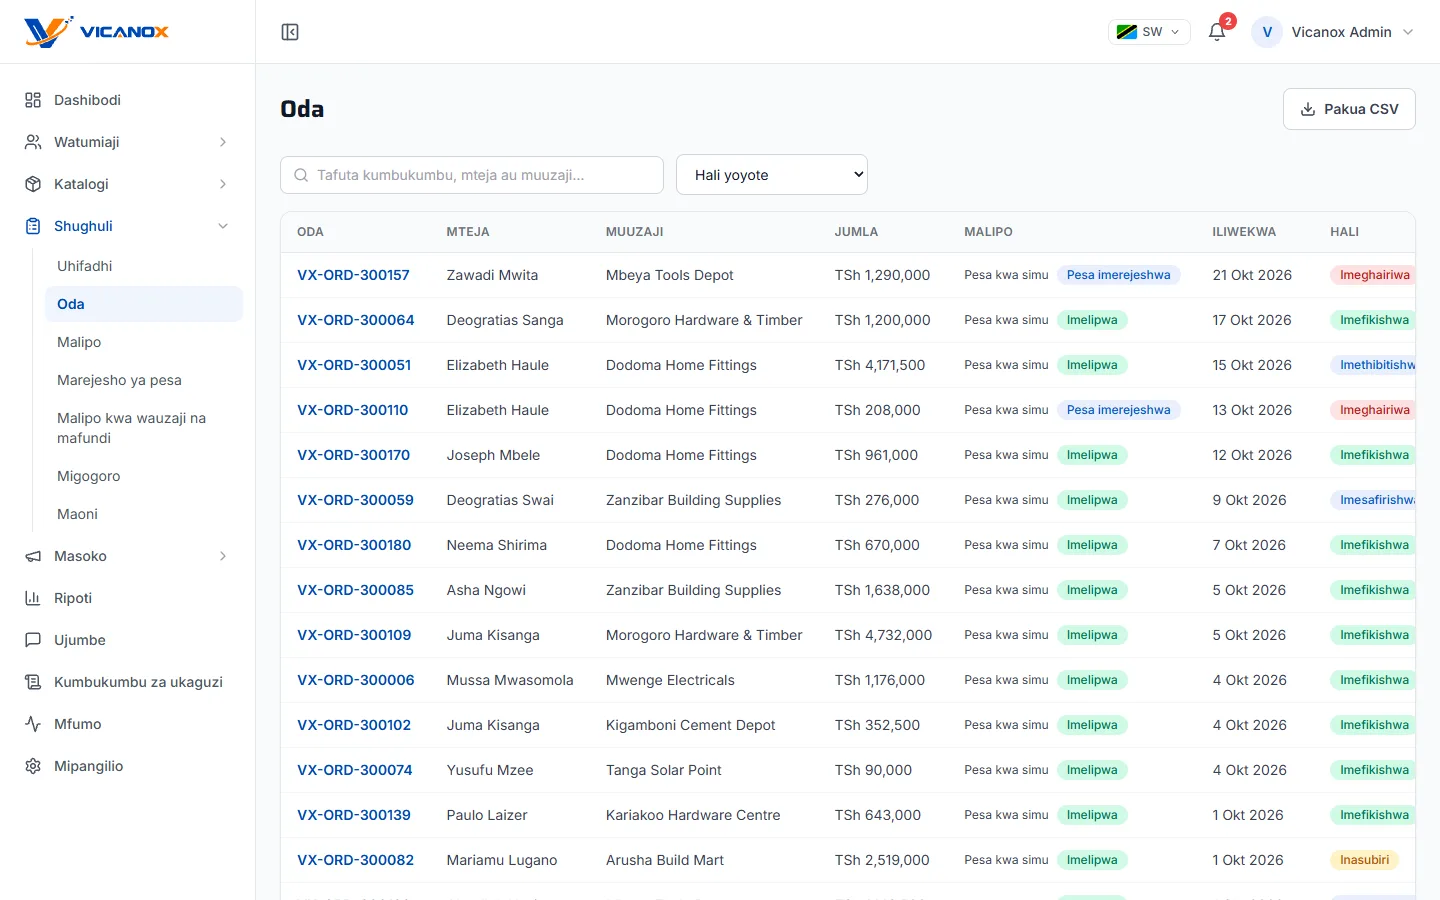Open the Malipo submenu item
The width and height of the screenshot is (1440, 900).
[x=144, y=342]
